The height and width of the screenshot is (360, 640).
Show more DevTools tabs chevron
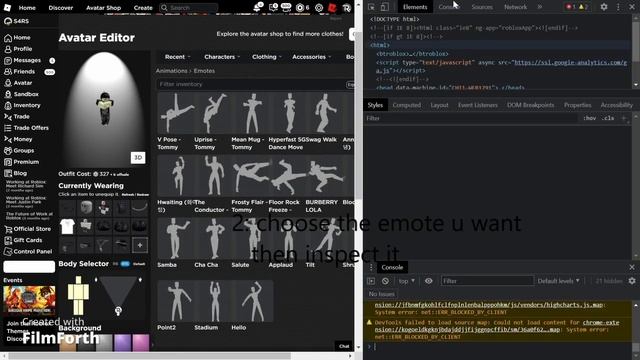(x=540, y=7)
